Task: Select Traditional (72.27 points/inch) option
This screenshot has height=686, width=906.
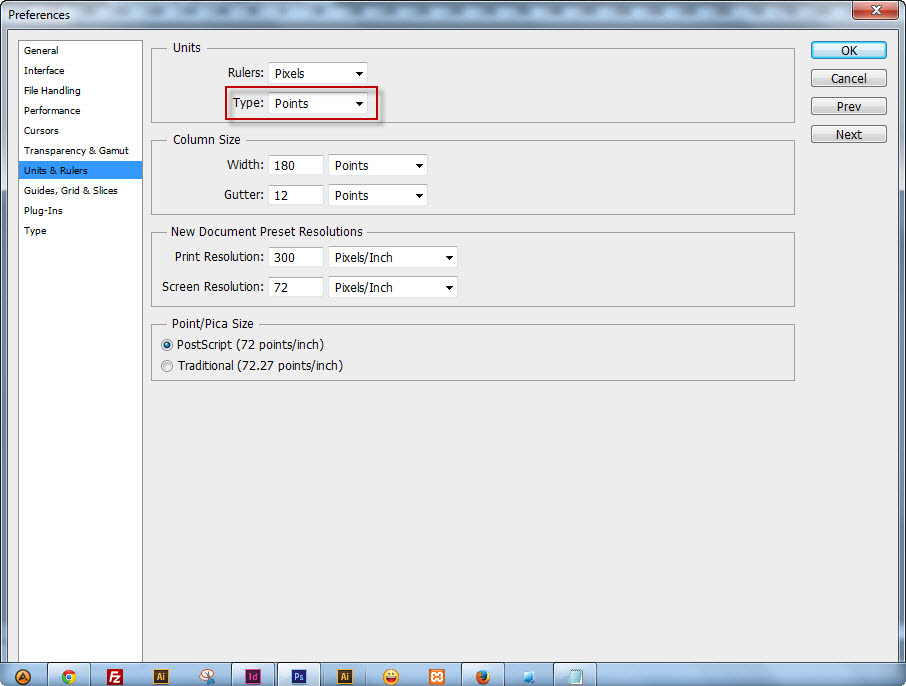Action: 167,366
